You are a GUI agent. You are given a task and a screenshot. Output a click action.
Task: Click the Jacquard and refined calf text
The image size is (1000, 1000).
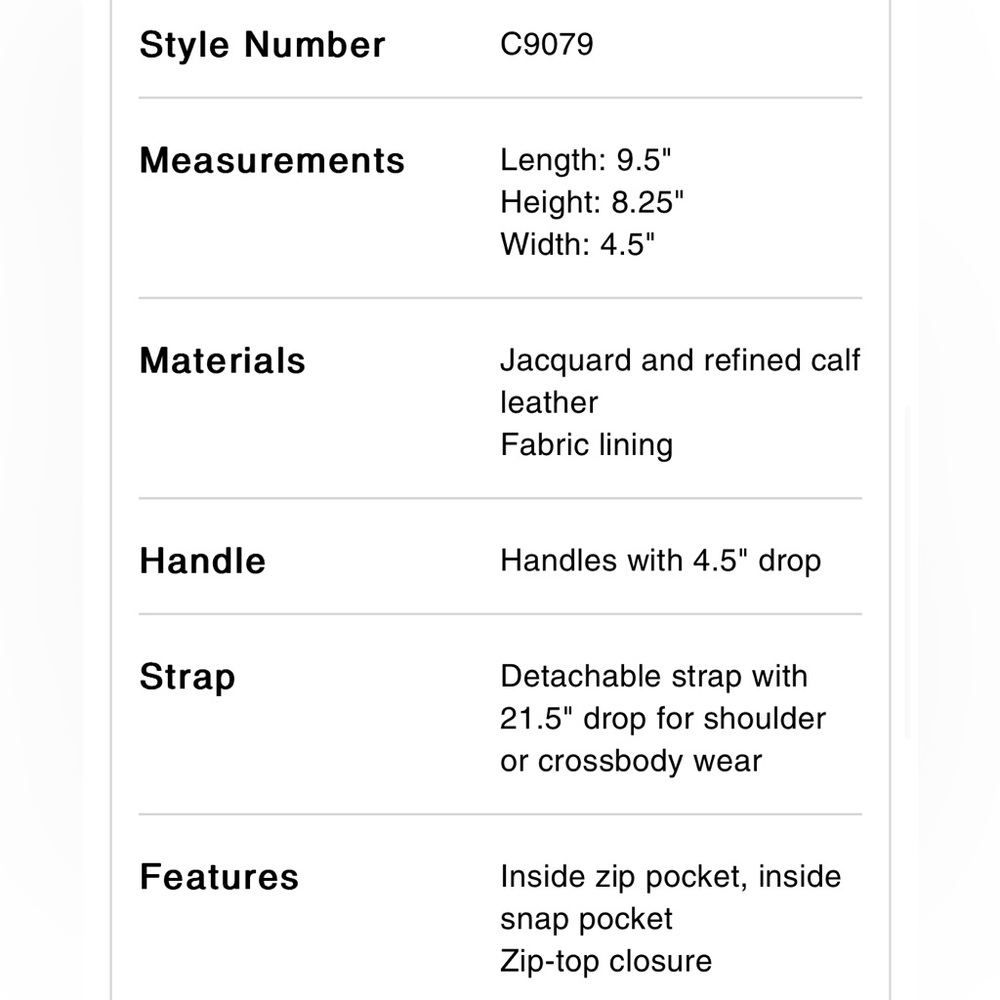click(680, 360)
